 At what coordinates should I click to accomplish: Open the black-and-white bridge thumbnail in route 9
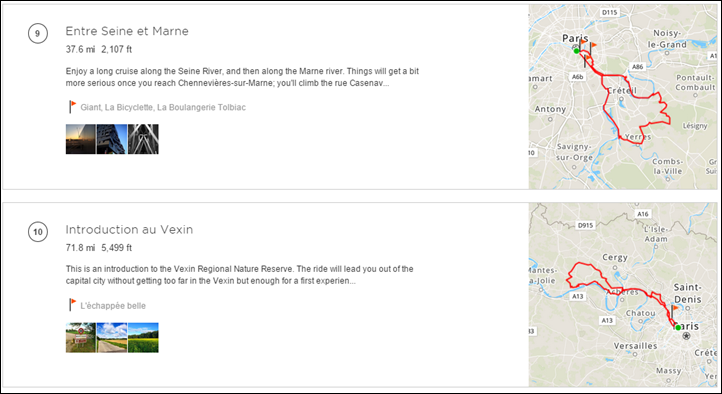(143, 139)
